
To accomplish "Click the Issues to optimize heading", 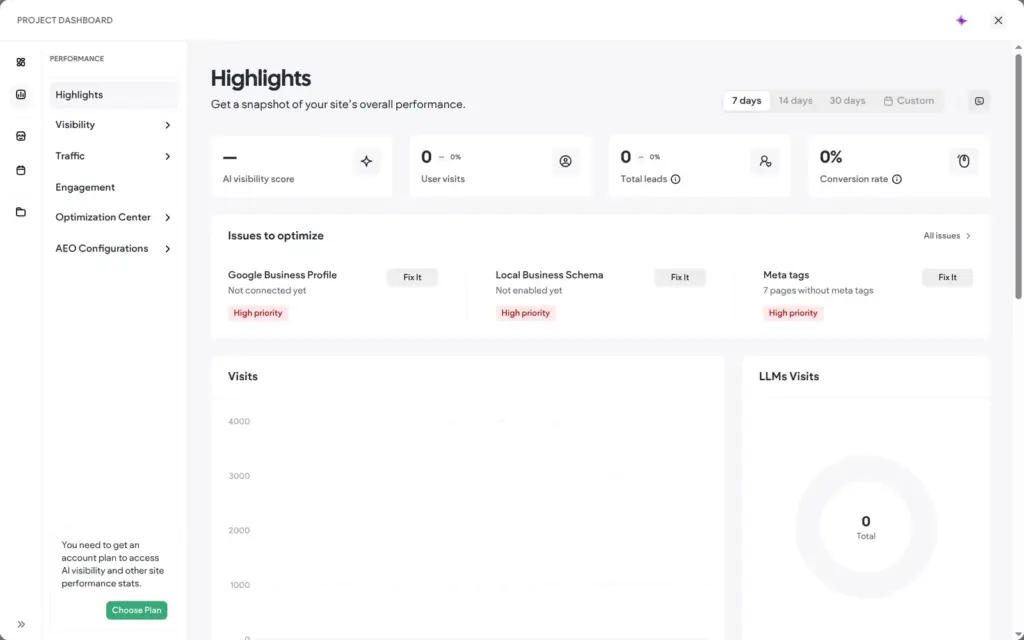I will coord(276,236).
